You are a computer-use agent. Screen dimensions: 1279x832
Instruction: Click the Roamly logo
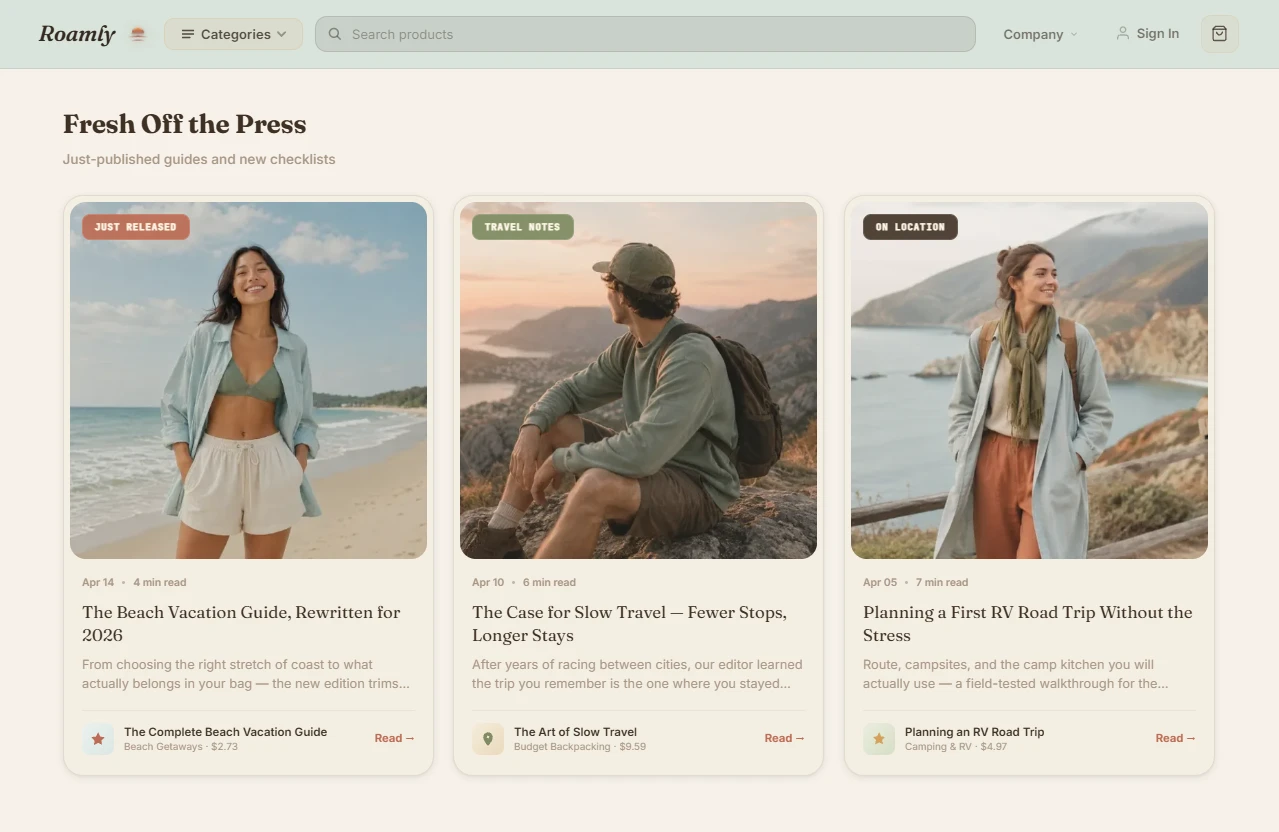[77, 34]
